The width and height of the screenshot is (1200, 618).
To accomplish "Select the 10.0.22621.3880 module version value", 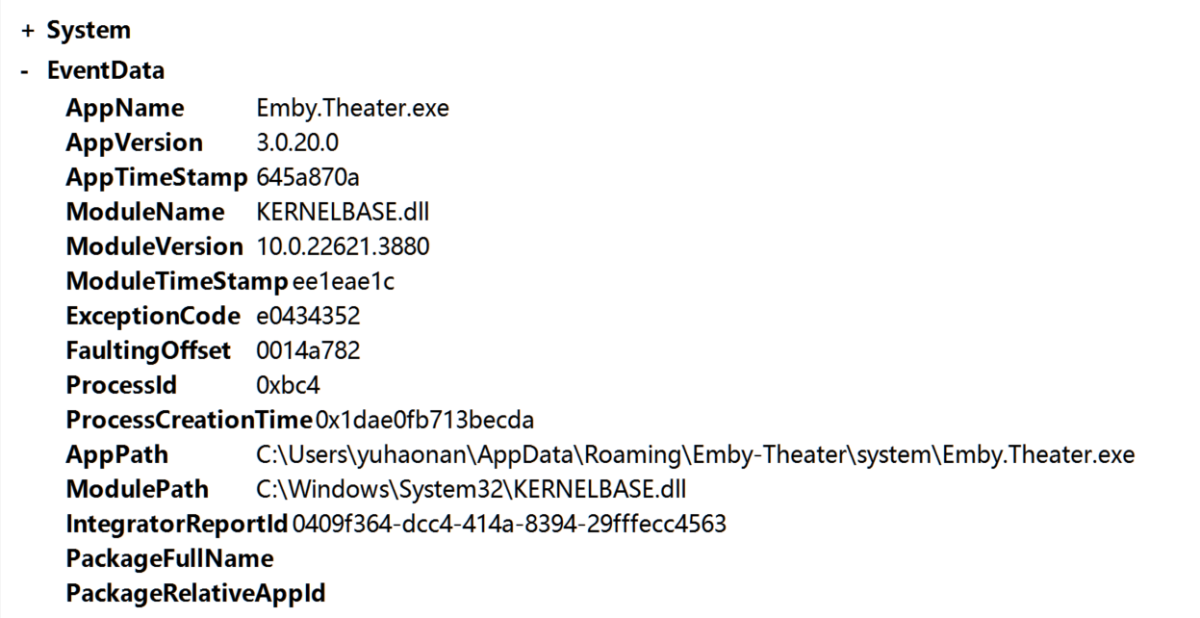I will pyautogui.click(x=343, y=247).
